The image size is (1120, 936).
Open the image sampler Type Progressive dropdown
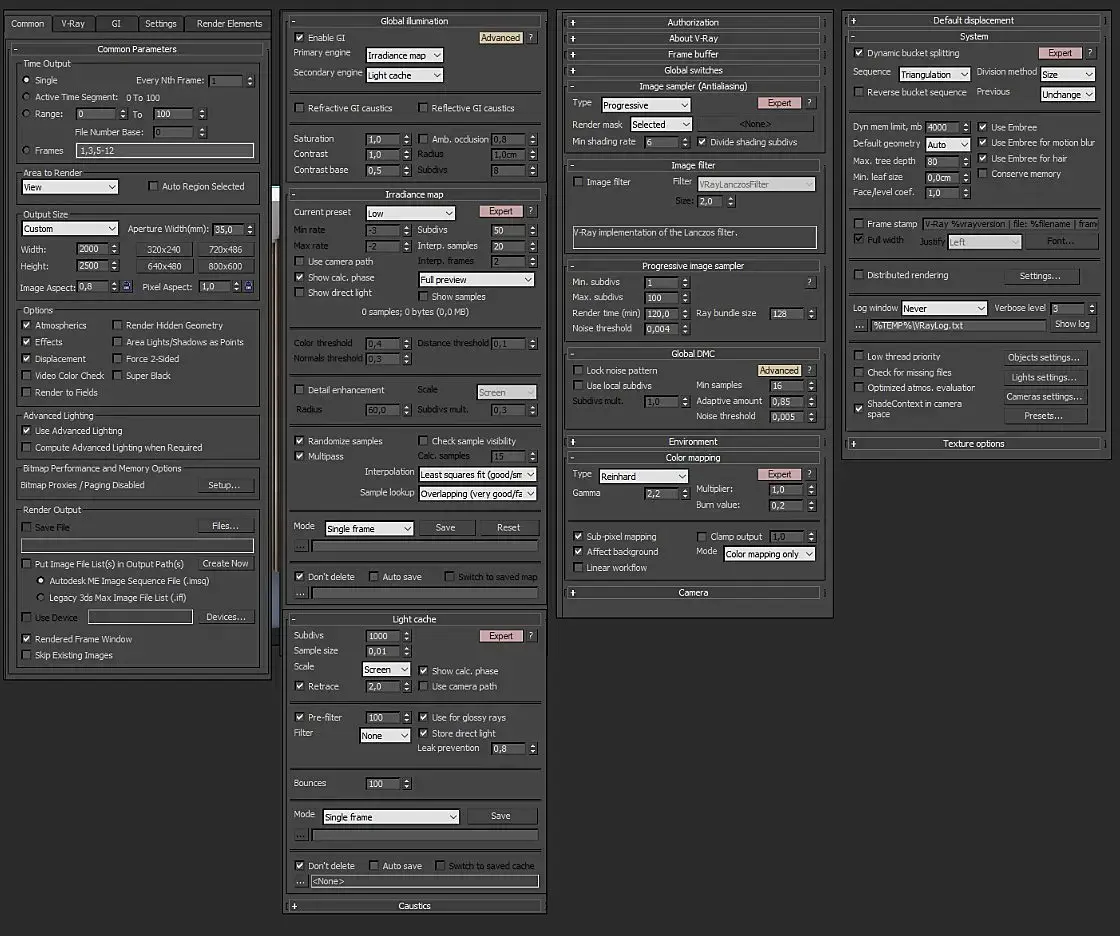(x=646, y=106)
